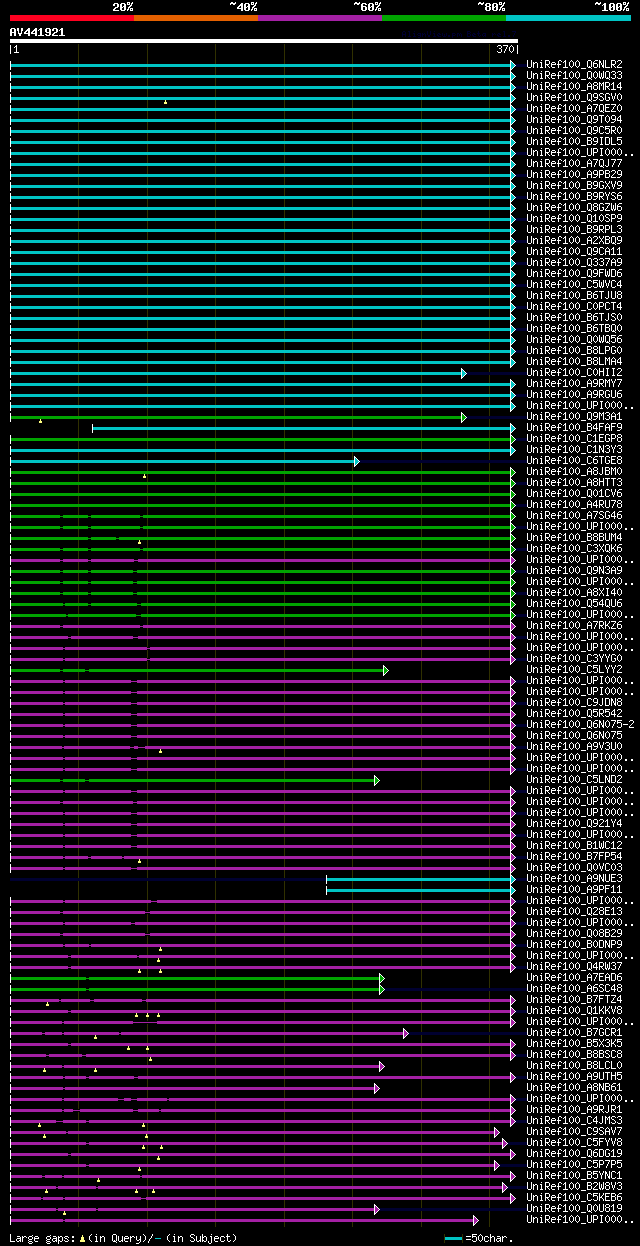Viewport: 640px width, 1246px height.
Task: Open hit UniRef100_Q0WQ33
Action: tap(574, 76)
